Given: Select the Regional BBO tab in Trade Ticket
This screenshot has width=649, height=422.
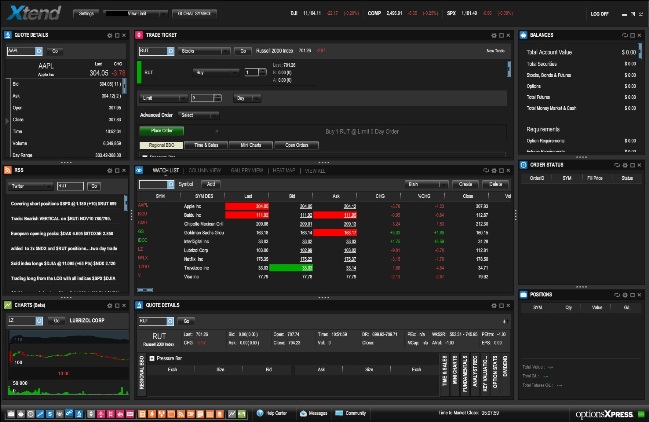Looking at the screenshot, I should (x=161, y=145).
